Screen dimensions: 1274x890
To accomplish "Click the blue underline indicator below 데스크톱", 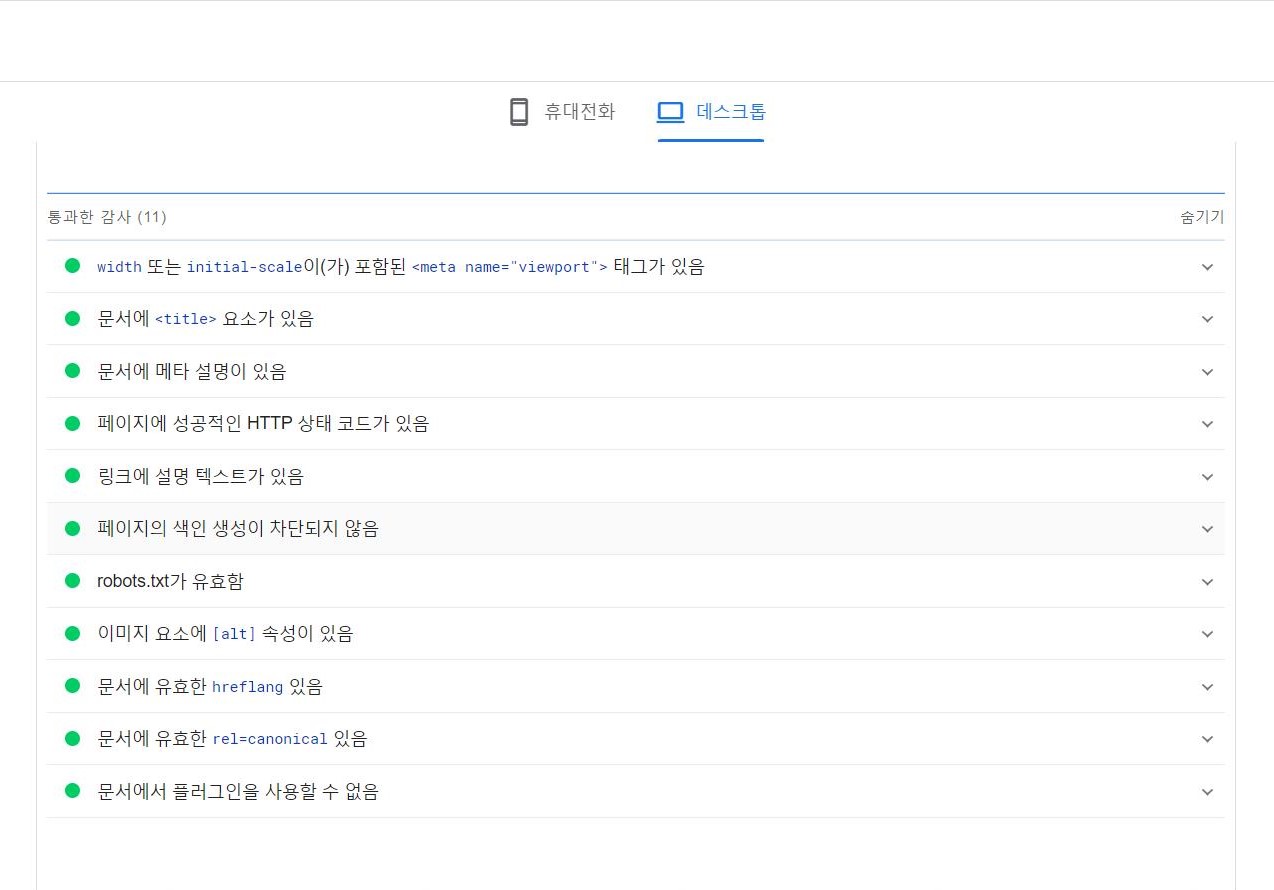I will (710, 140).
